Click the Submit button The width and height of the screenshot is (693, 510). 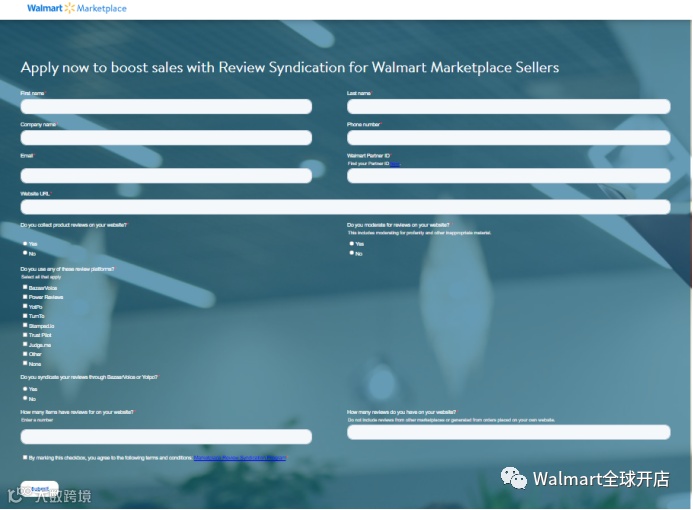[x=39, y=489]
